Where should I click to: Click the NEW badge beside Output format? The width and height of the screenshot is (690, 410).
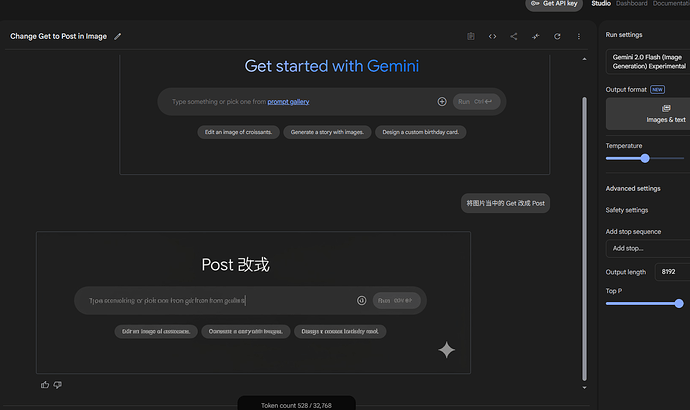[657, 90]
